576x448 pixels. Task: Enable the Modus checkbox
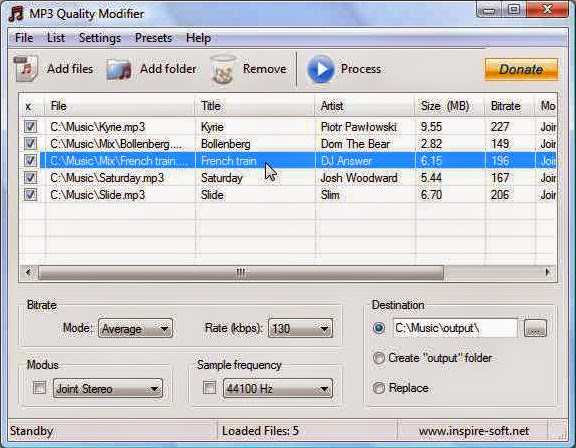pyautogui.click(x=39, y=387)
